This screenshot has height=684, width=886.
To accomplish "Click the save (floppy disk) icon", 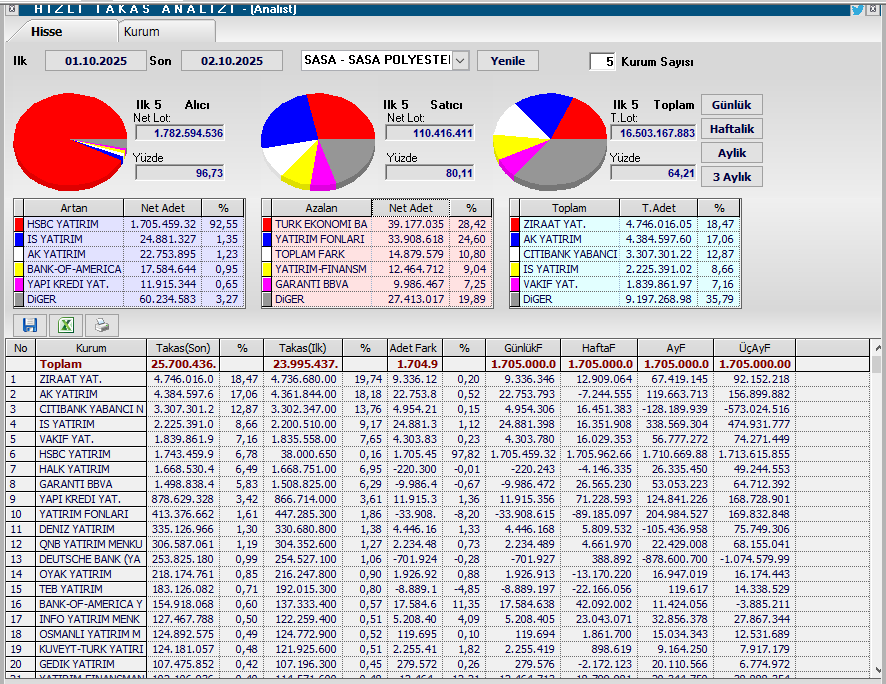I will tap(30, 325).
